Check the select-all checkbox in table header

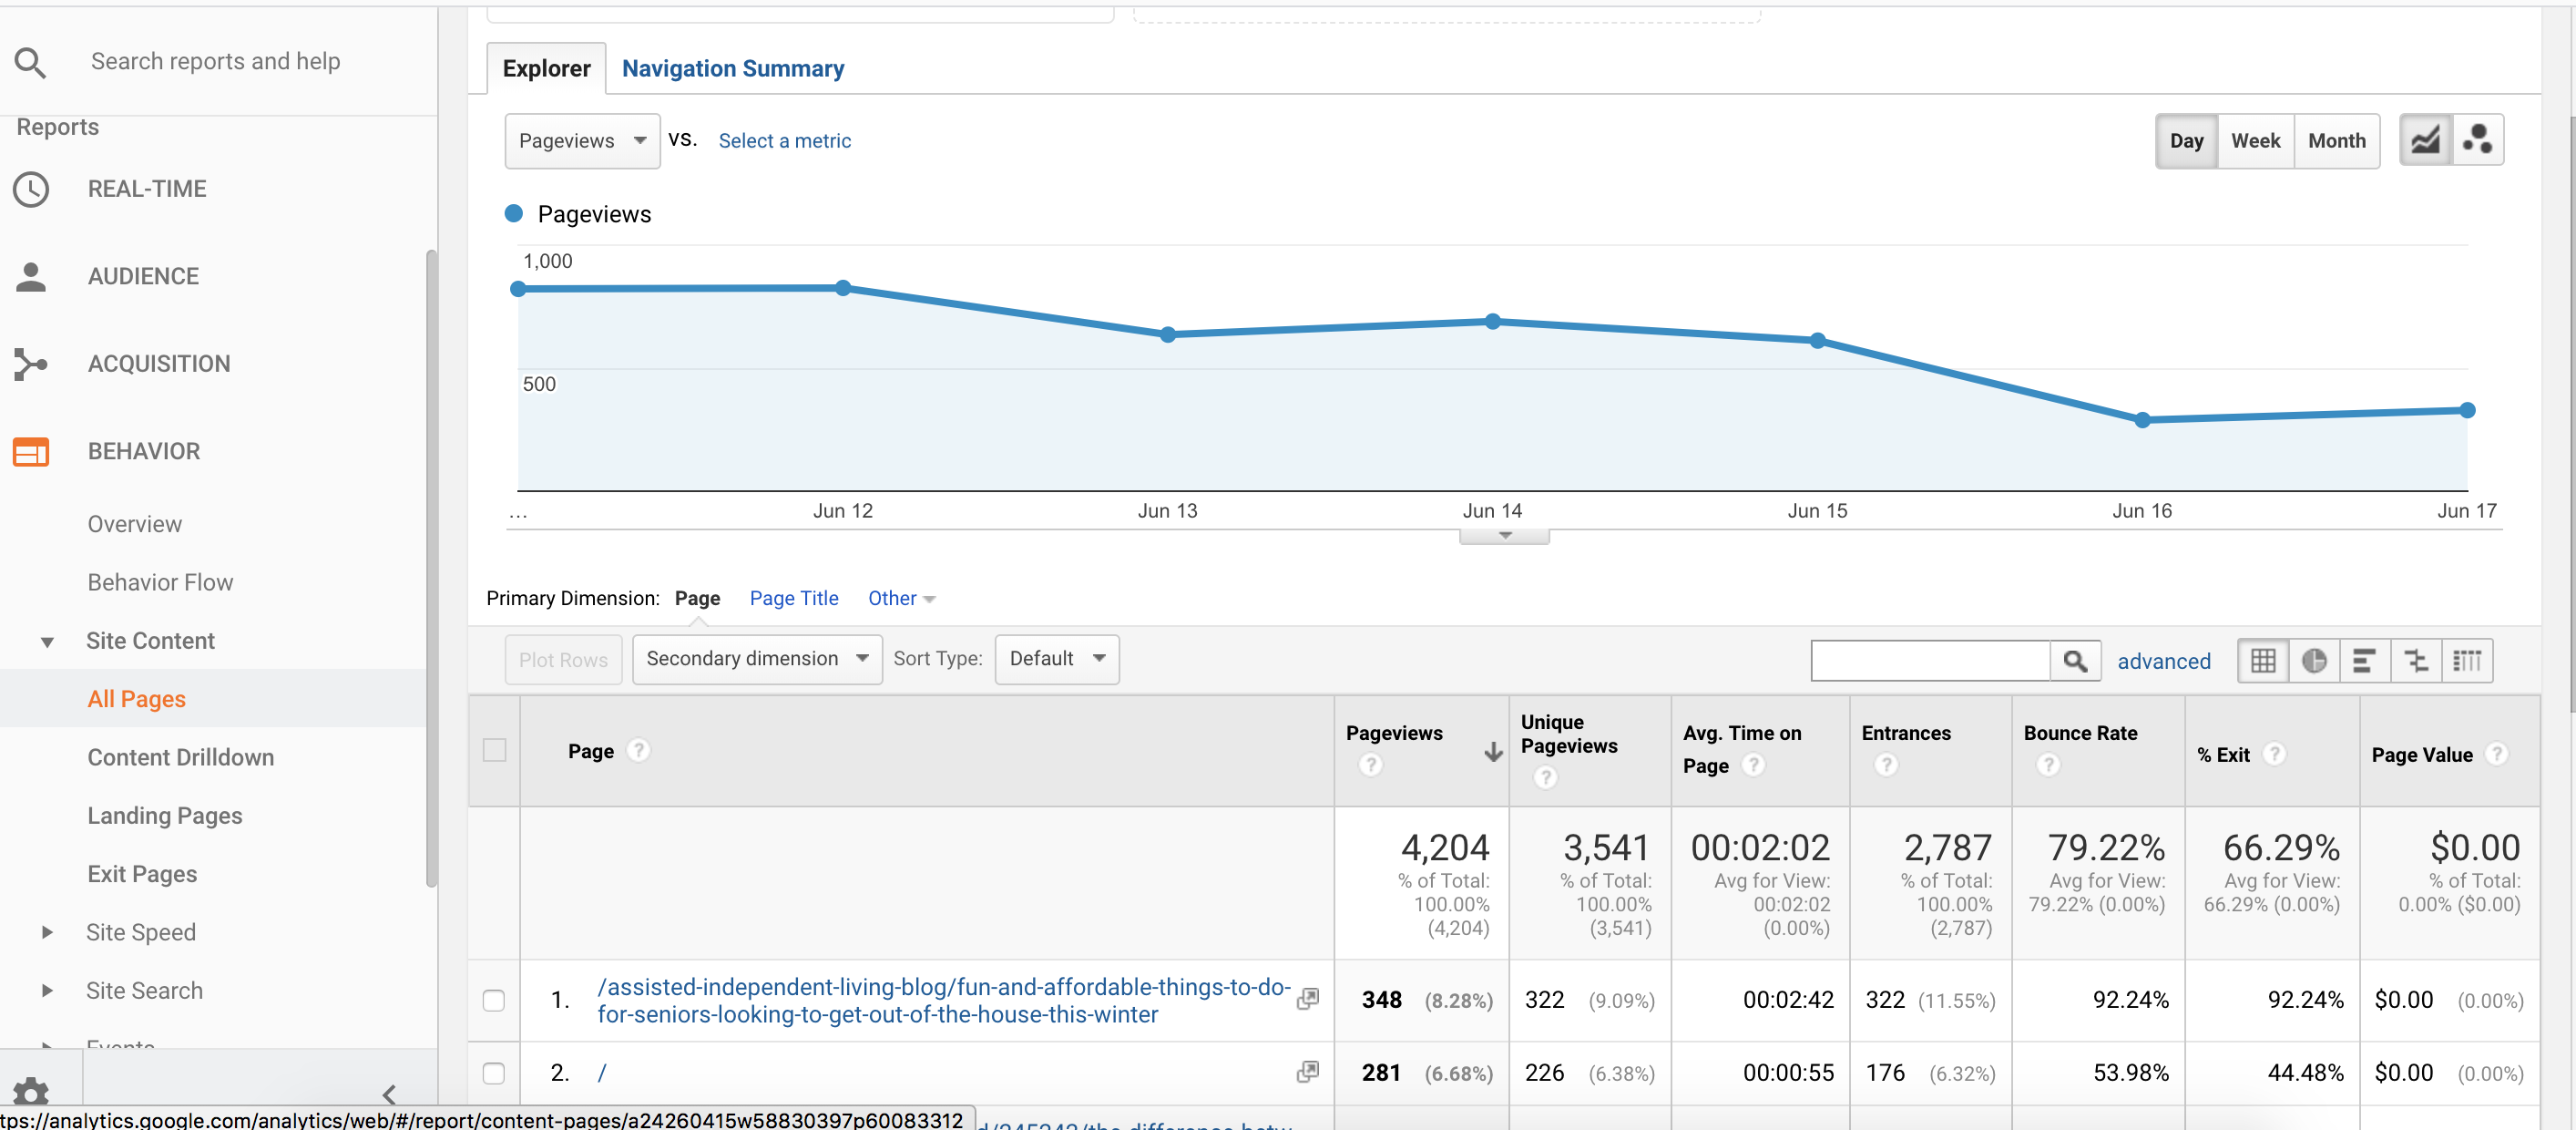(494, 749)
